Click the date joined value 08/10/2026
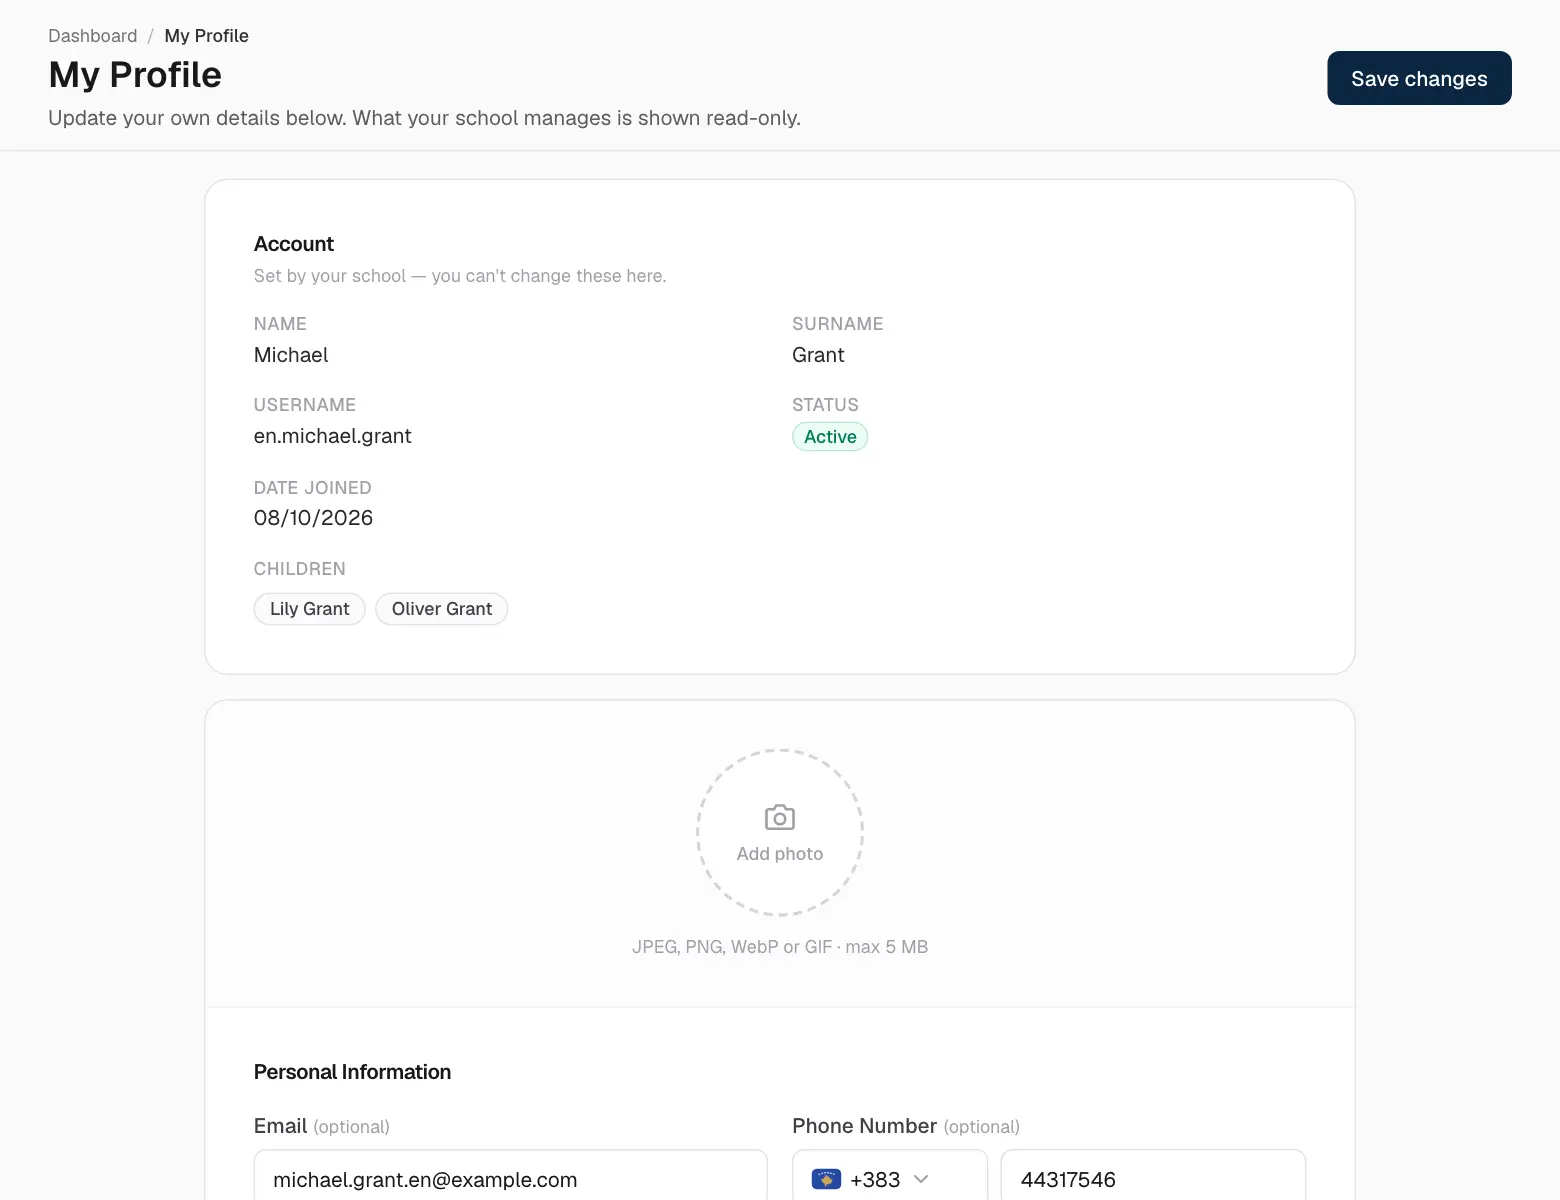Viewport: 1560px width, 1200px height. [x=313, y=518]
